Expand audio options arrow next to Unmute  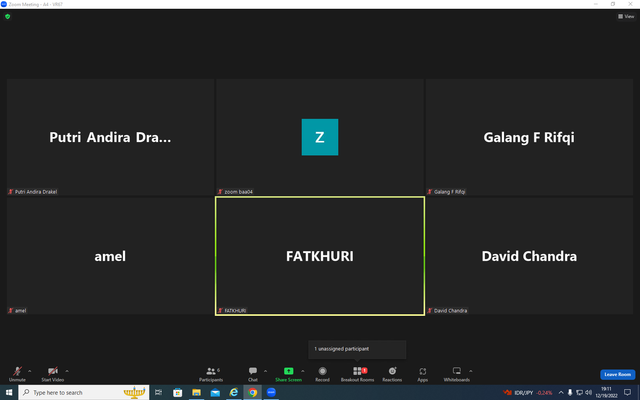pos(29,371)
